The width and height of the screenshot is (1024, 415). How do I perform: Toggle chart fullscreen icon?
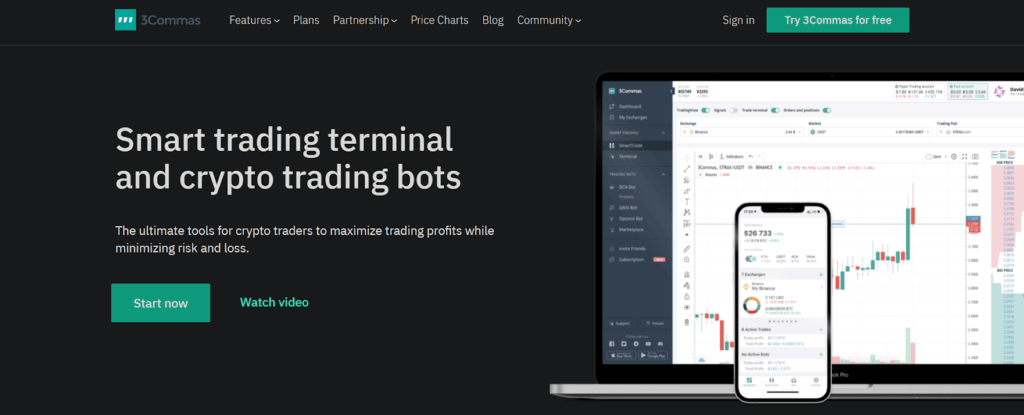(965, 157)
